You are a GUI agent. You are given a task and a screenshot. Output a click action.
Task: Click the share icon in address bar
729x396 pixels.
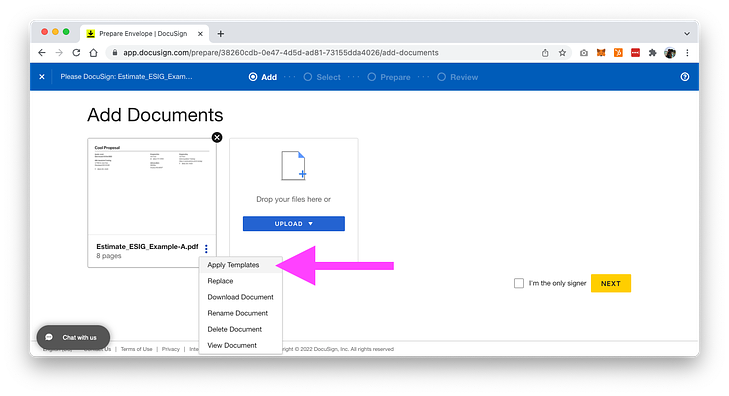(545, 53)
